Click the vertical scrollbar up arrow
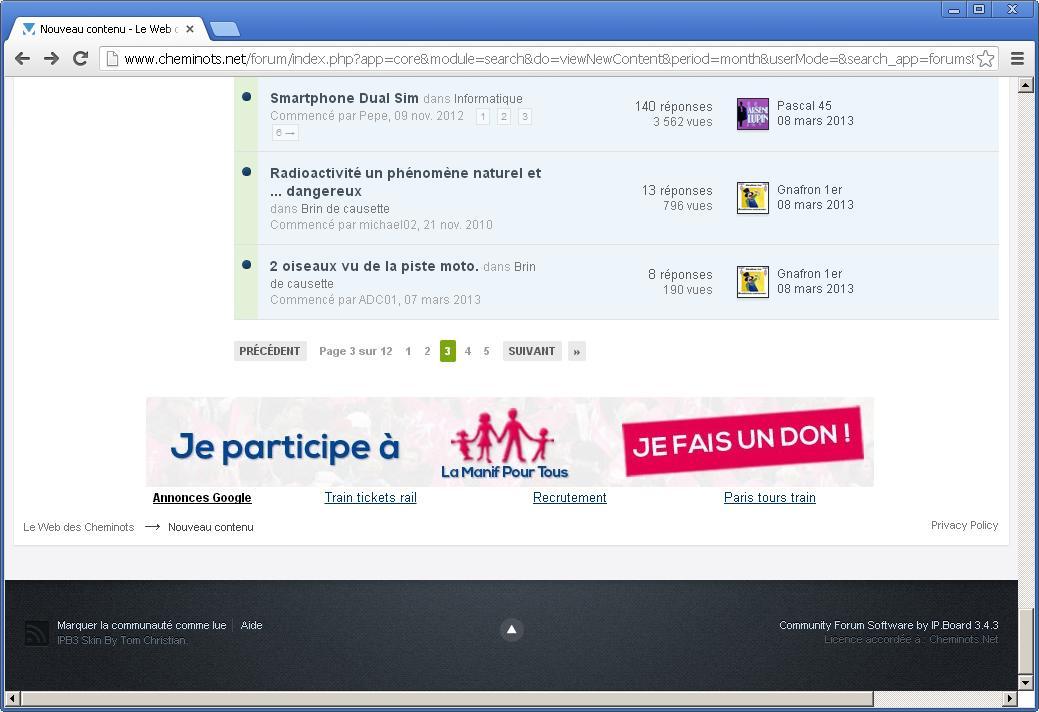1039x712 pixels. coord(1025,85)
